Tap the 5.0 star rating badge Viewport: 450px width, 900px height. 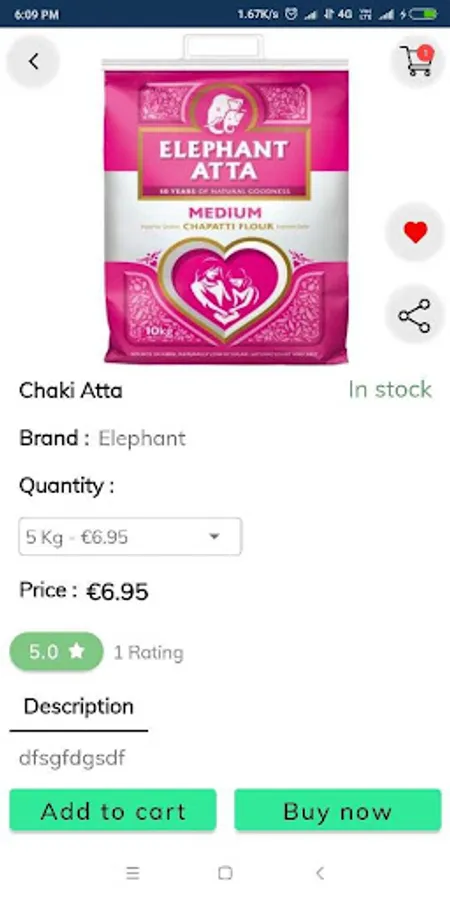pos(57,651)
